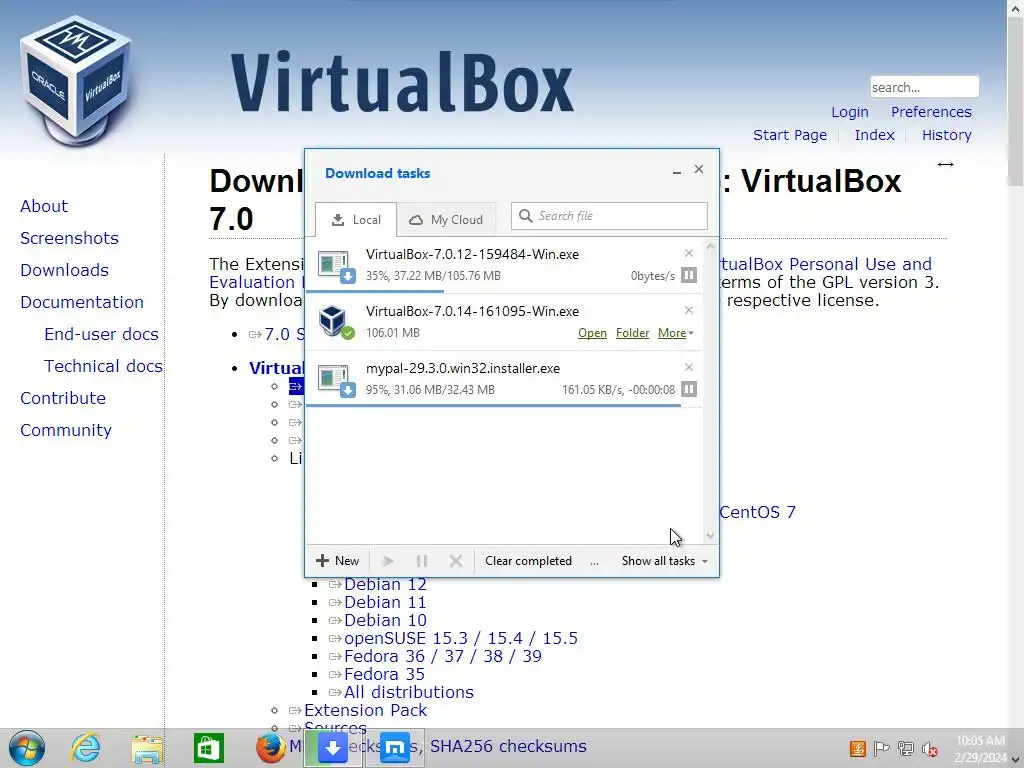Image resolution: width=1024 pixels, height=768 pixels.
Task: Open the All distributions link
Action: click(x=409, y=692)
